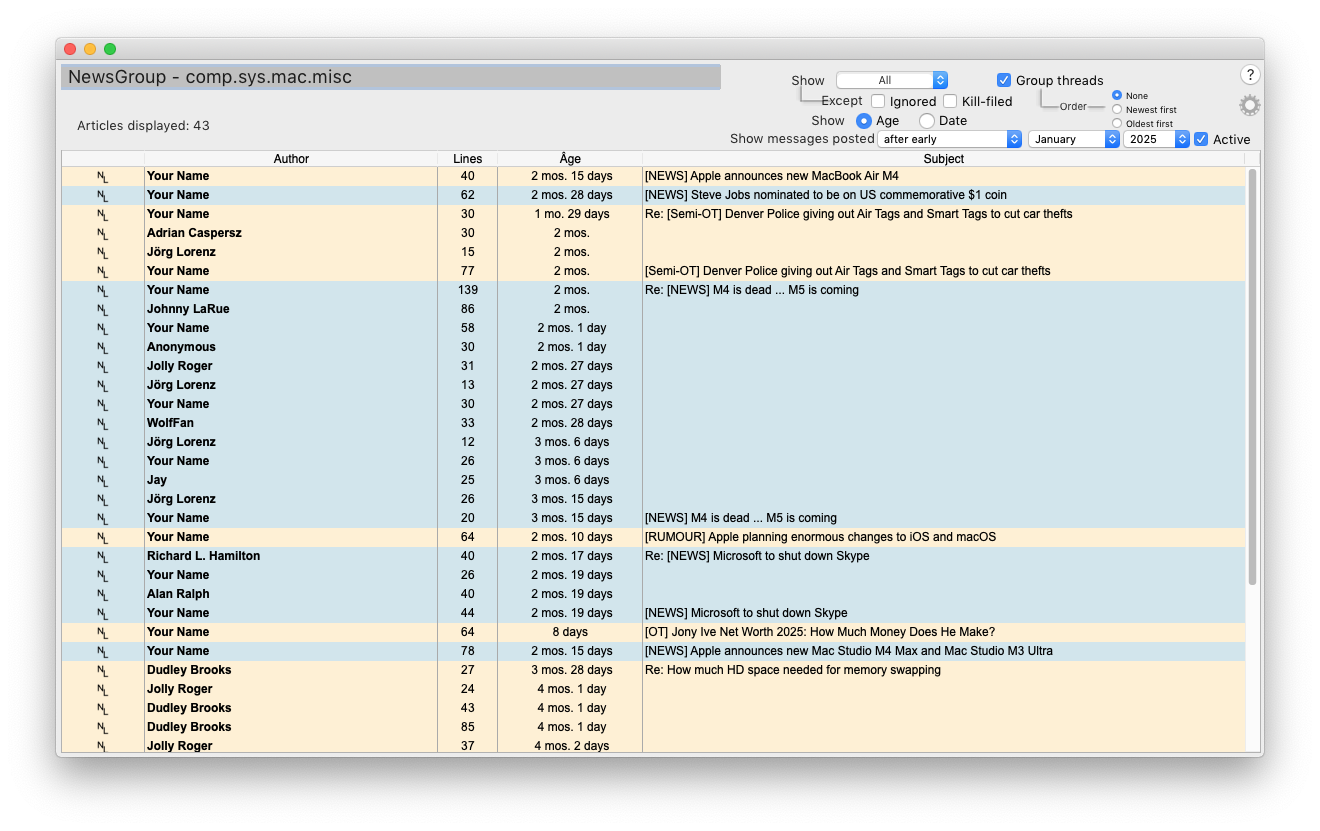Screen dimensions: 1320x831
Task: Sort messages by the Author column header
Action: tap(292, 158)
